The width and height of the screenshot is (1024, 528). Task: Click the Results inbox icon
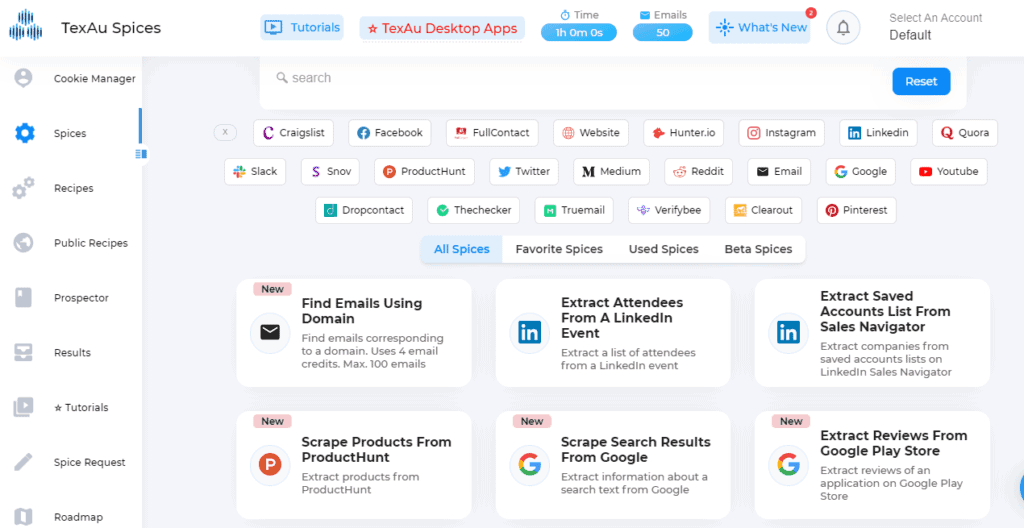[x=24, y=353]
